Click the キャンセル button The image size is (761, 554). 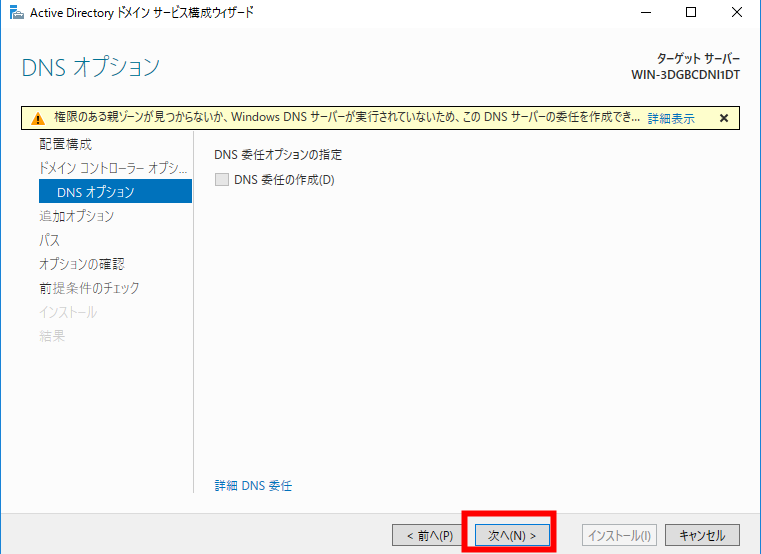(702, 535)
